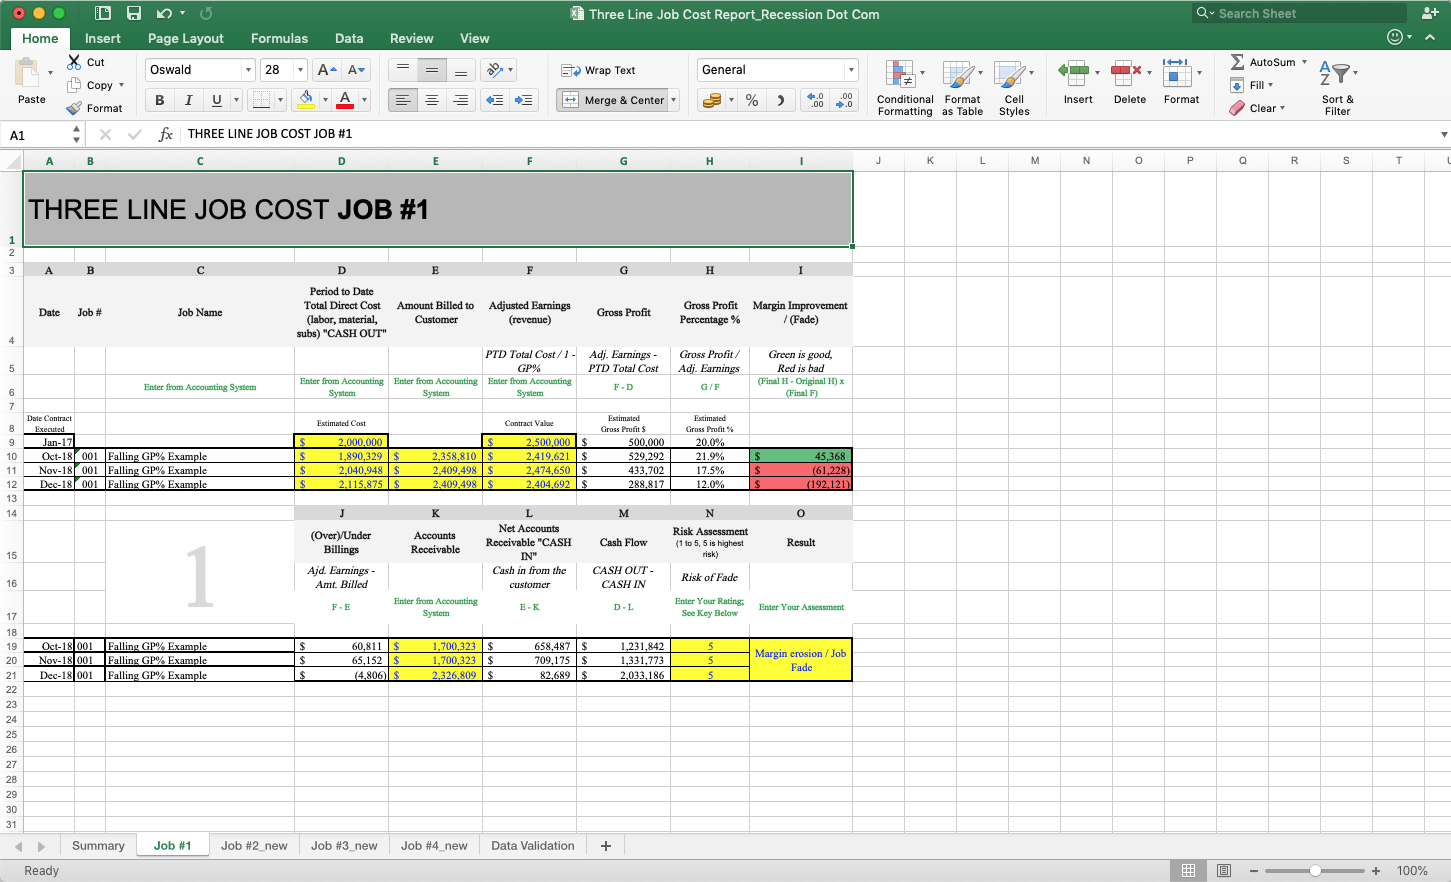Click the Cut scissors icon

click(74, 62)
